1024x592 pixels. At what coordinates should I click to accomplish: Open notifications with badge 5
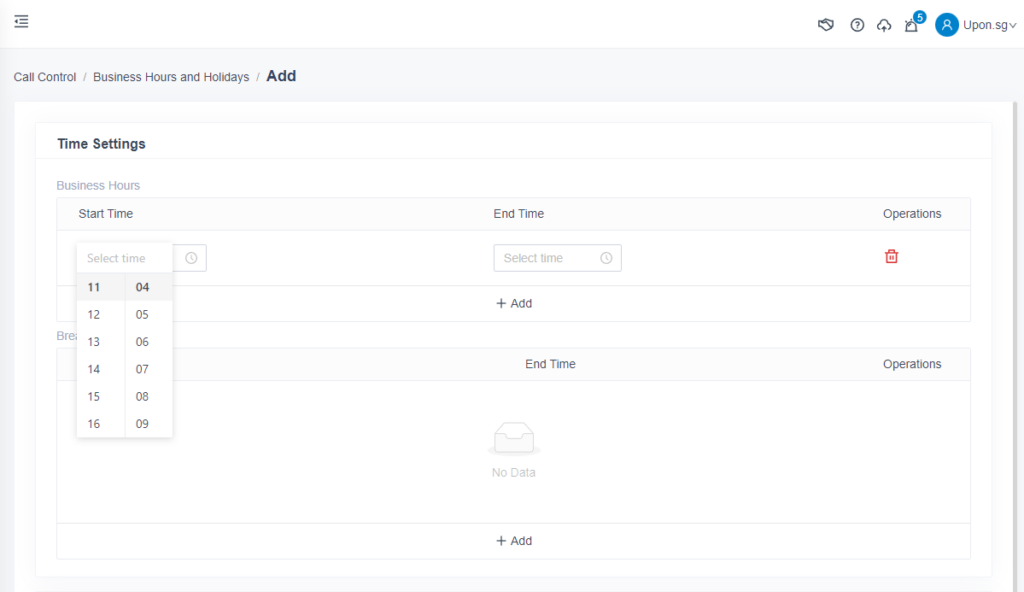point(911,25)
